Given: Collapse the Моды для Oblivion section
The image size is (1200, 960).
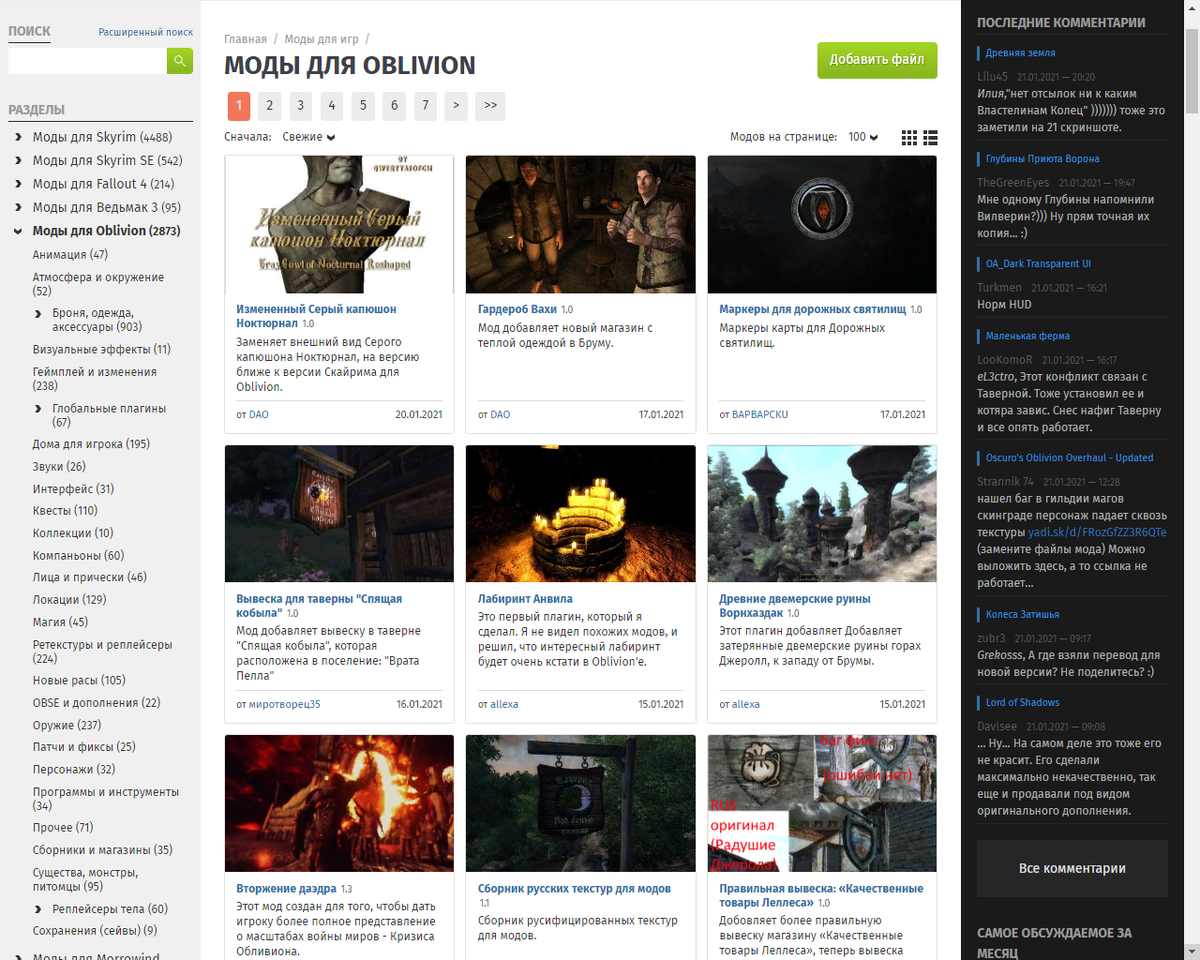Looking at the screenshot, I should click(19, 231).
